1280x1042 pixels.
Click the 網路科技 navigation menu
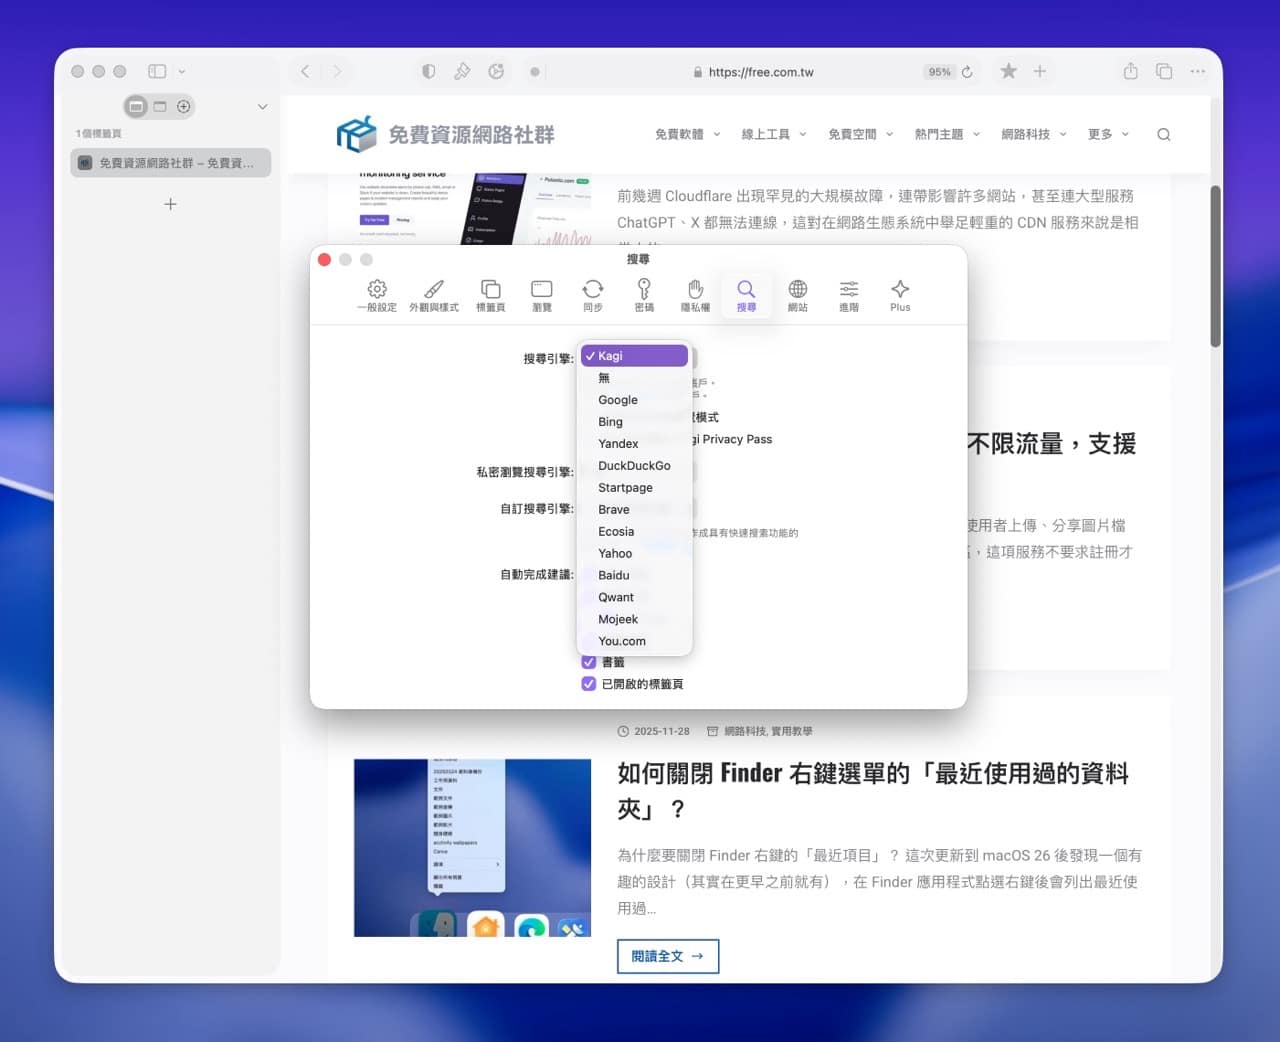(x=1028, y=134)
